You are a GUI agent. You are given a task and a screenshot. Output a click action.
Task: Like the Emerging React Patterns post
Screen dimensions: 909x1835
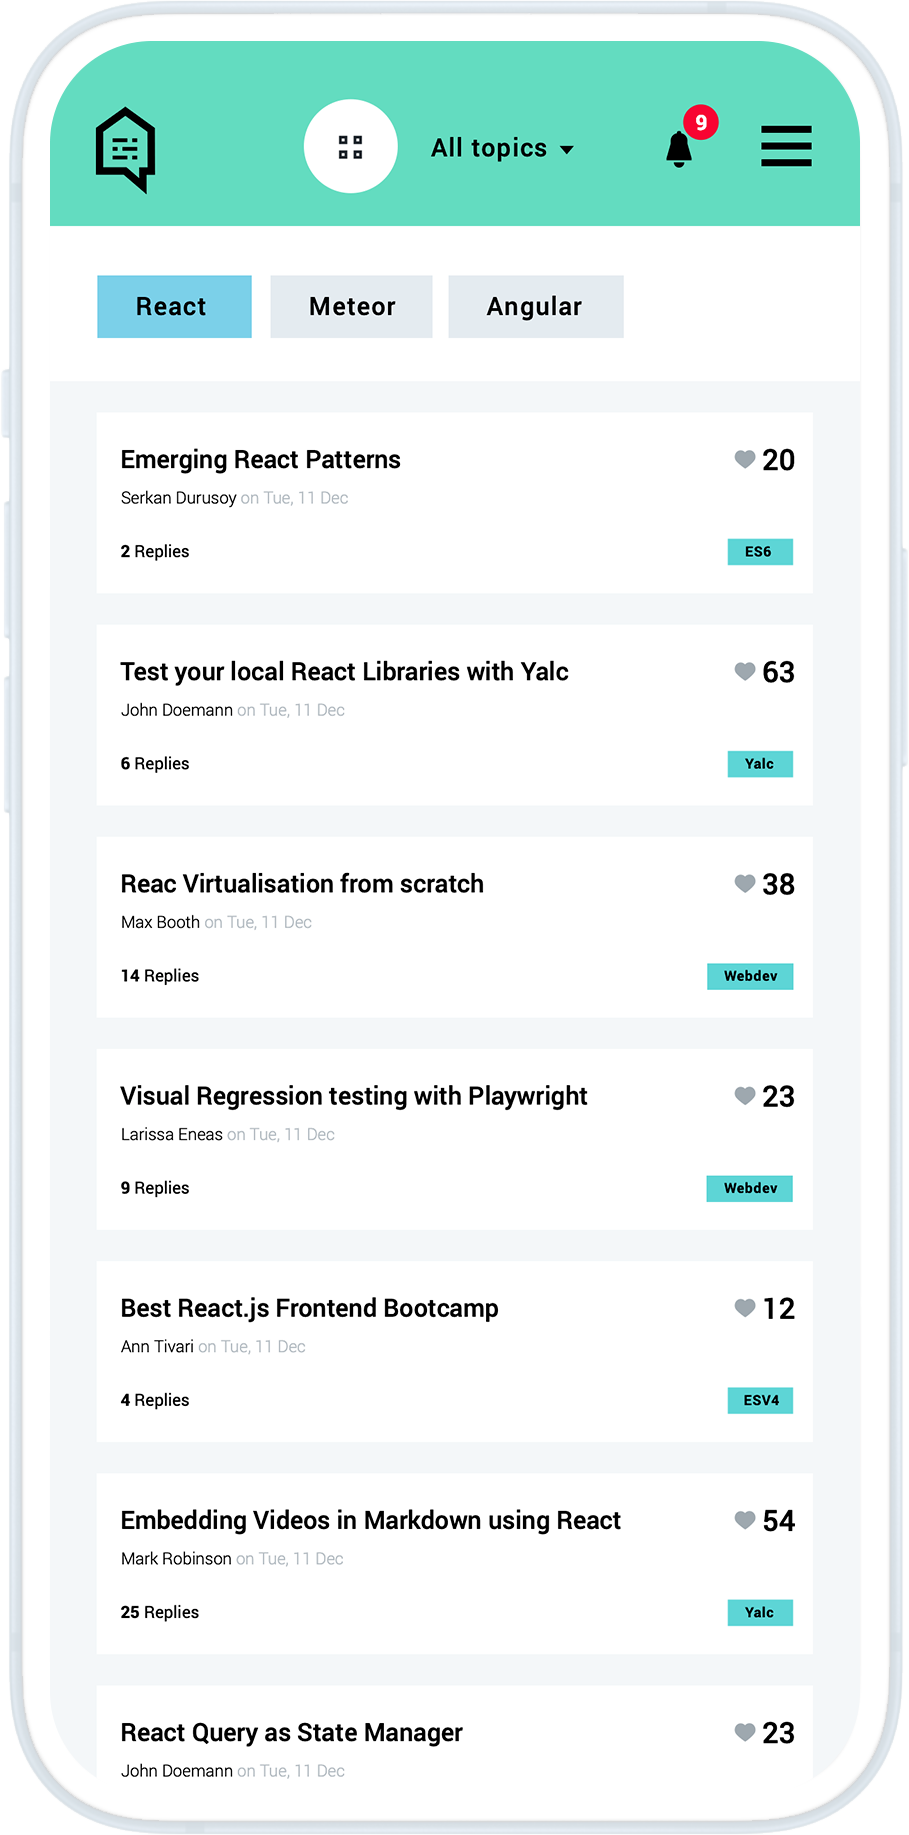point(745,459)
